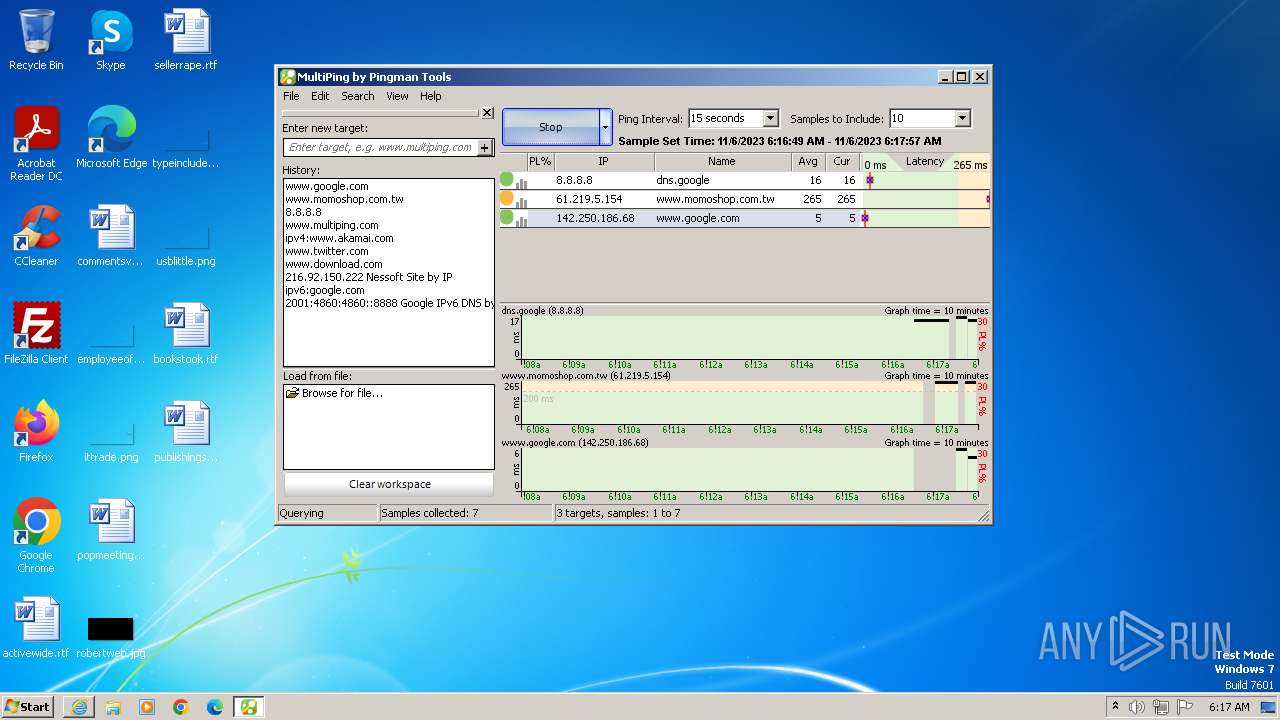Click the MultiPing taskbar button
Viewport: 1280px width, 720px height.
(249, 707)
